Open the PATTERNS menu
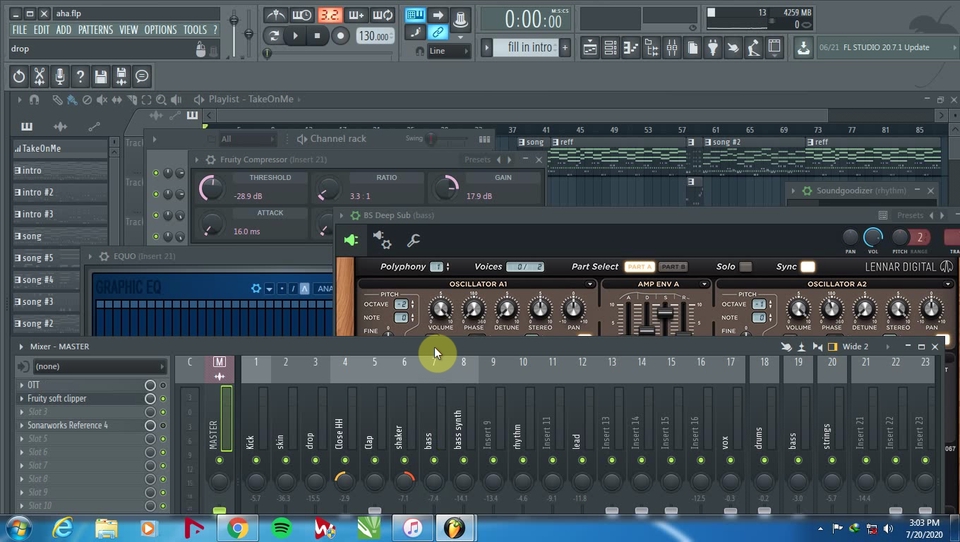The height and width of the screenshot is (542, 960). (96, 30)
